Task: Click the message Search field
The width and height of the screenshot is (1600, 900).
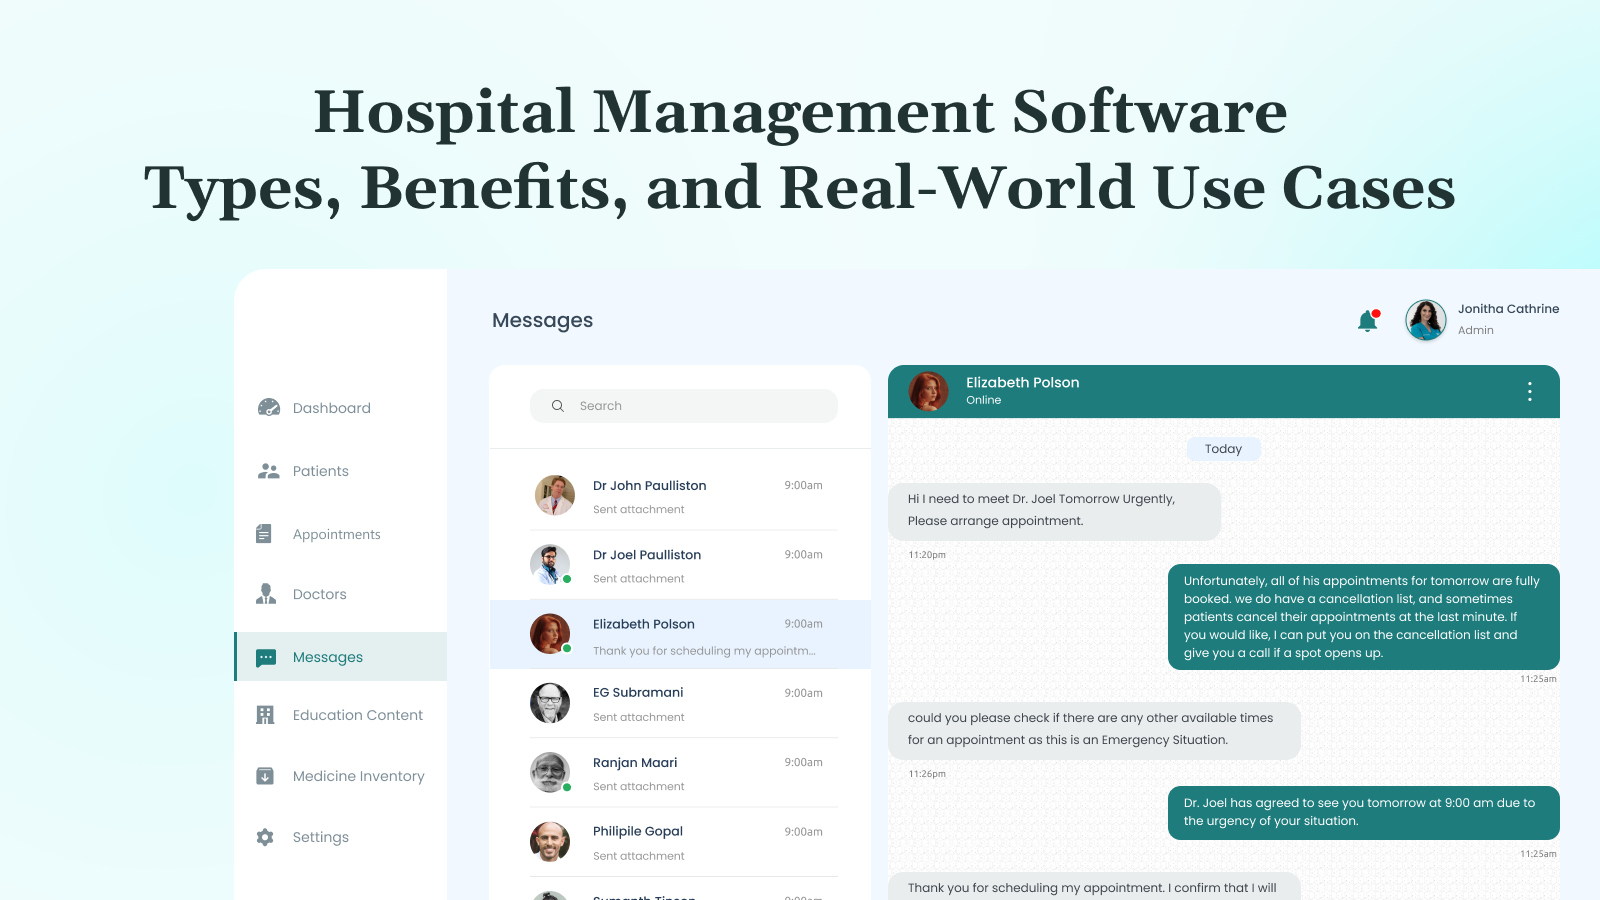Action: click(684, 406)
